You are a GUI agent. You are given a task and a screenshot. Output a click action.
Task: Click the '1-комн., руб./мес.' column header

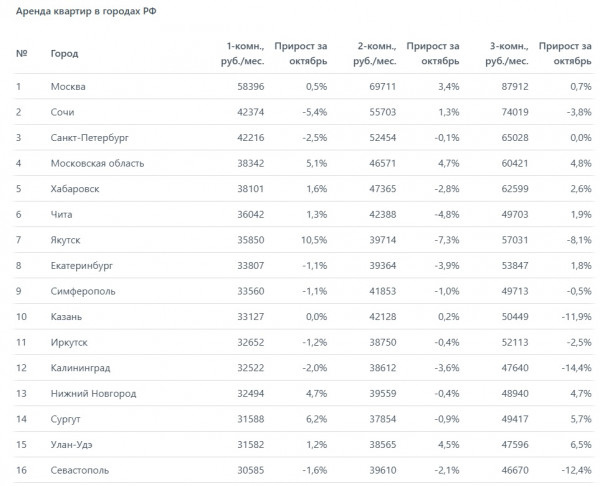point(243,54)
